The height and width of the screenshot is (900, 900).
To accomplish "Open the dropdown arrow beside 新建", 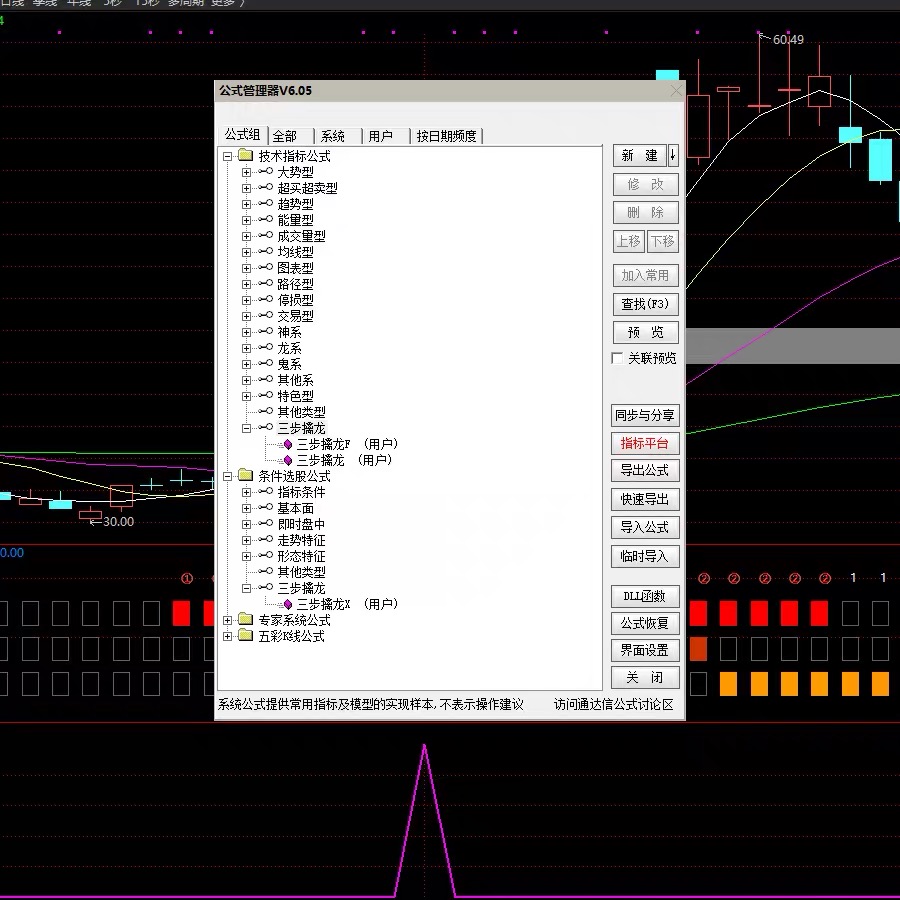I will (x=673, y=155).
